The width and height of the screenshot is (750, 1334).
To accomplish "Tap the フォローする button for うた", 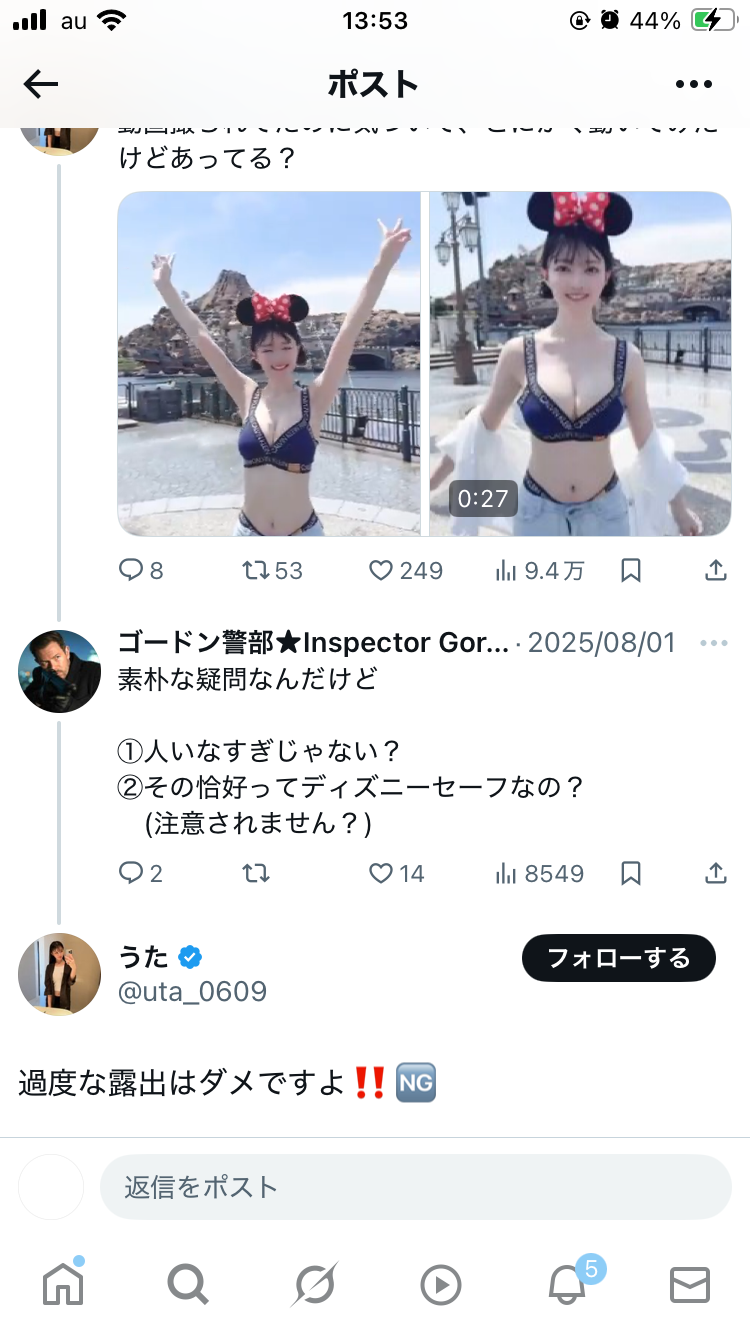I will click(618, 958).
